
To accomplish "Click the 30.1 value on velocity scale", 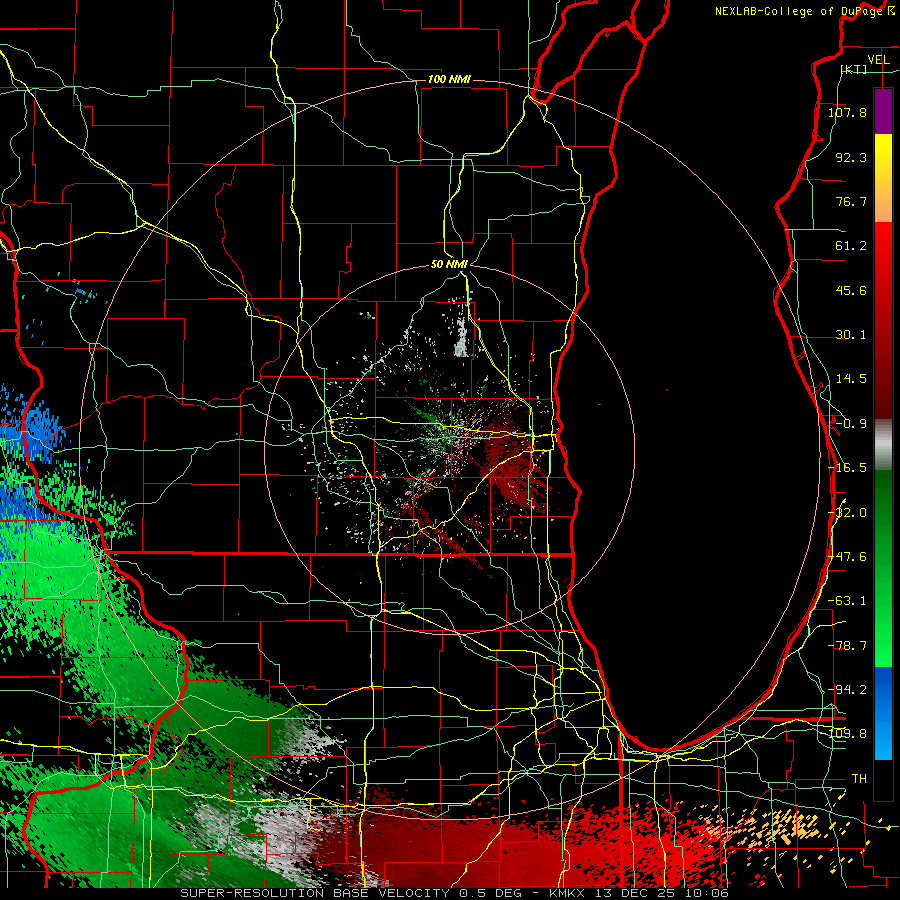I will point(851,335).
